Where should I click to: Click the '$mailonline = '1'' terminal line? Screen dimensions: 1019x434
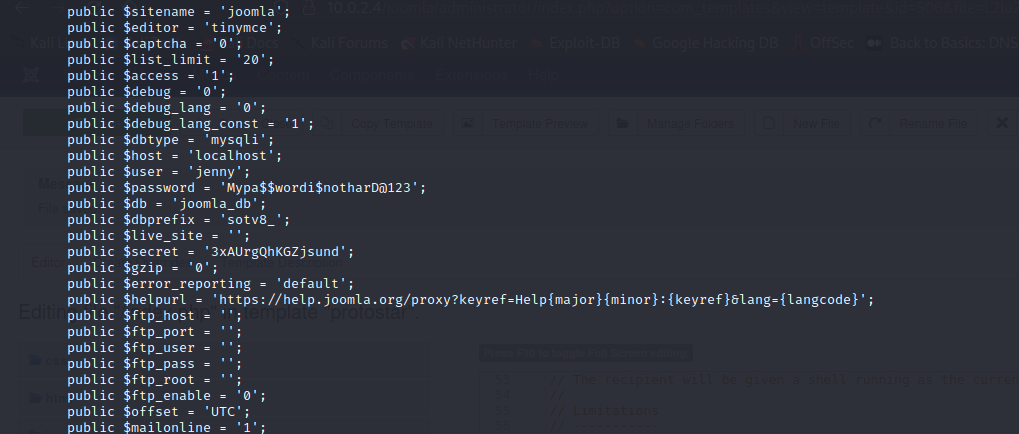point(167,427)
